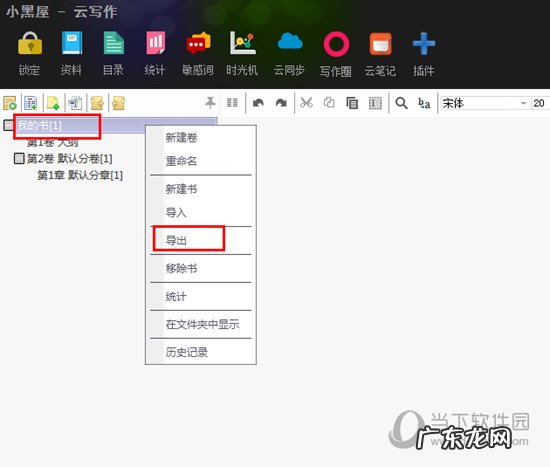Choose 重命名 from context menu
This screenshot has height=467, width=550.
click(x=181, y=161)
